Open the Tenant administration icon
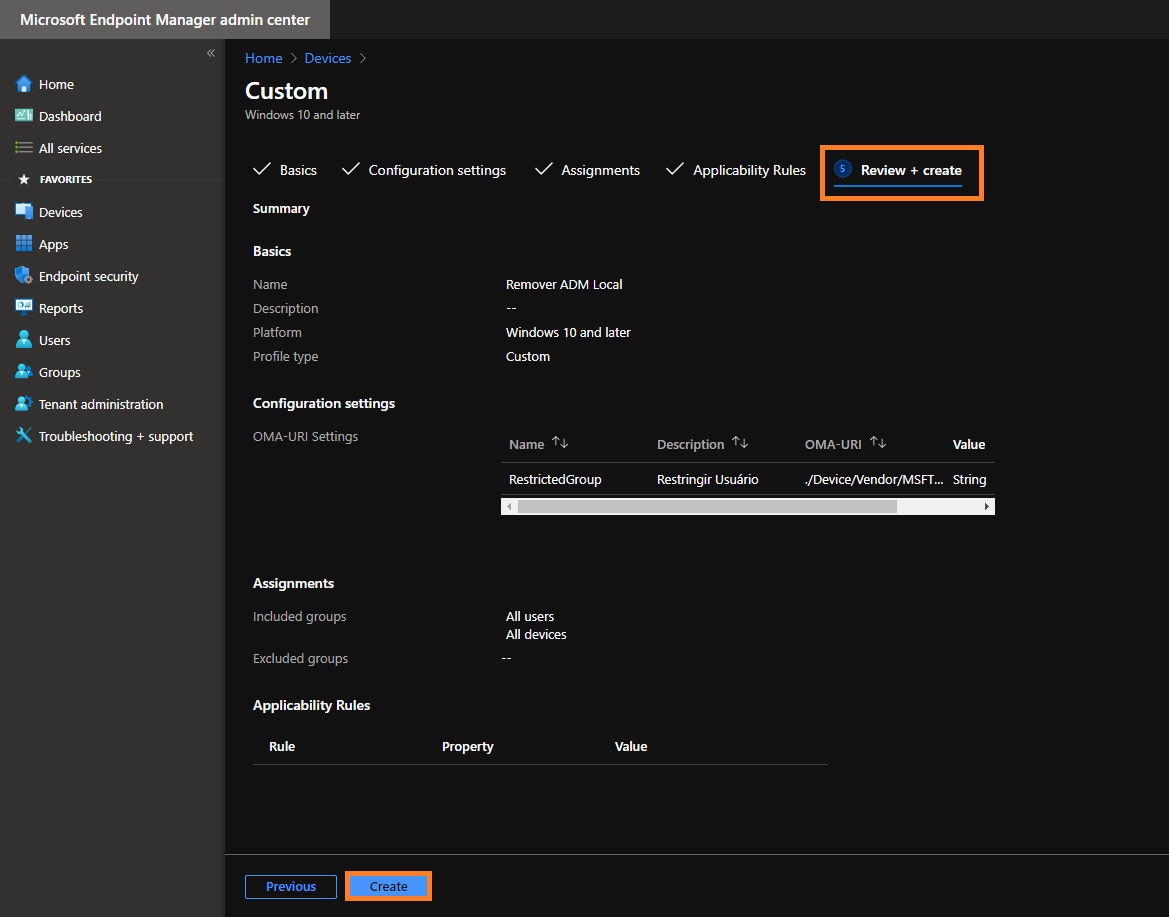The image size is (1169, 917). (24, 403)
